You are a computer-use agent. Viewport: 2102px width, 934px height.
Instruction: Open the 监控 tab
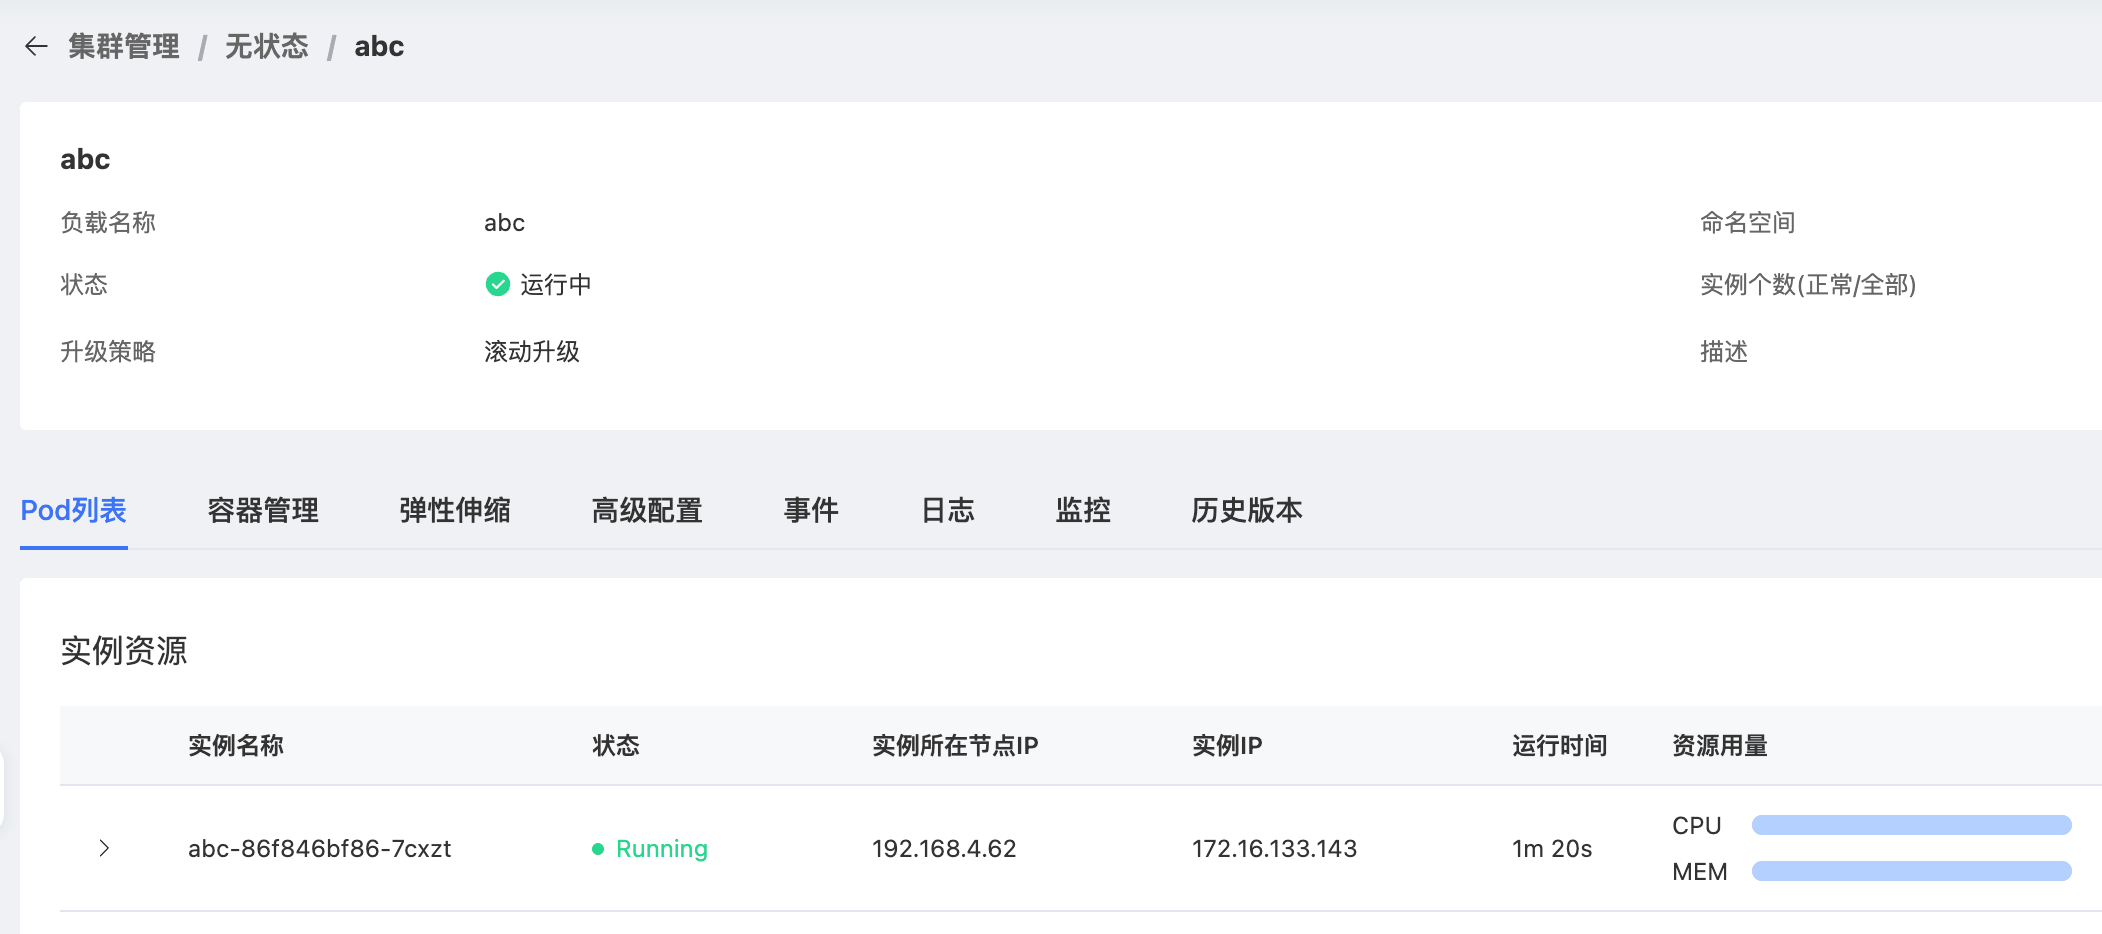coord(1083,511)
